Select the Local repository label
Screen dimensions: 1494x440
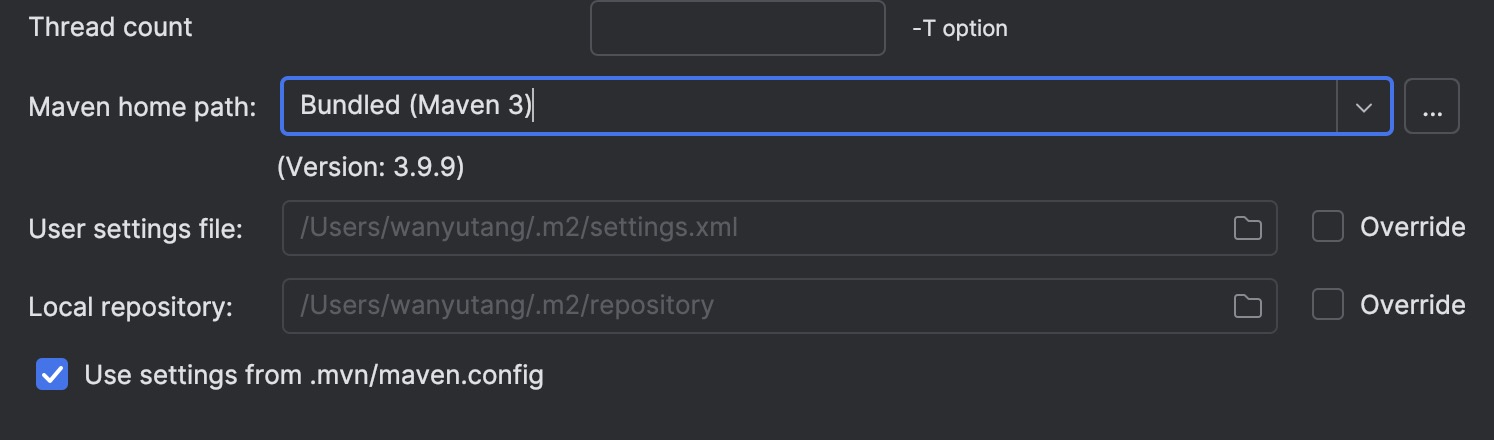[131, 306]
